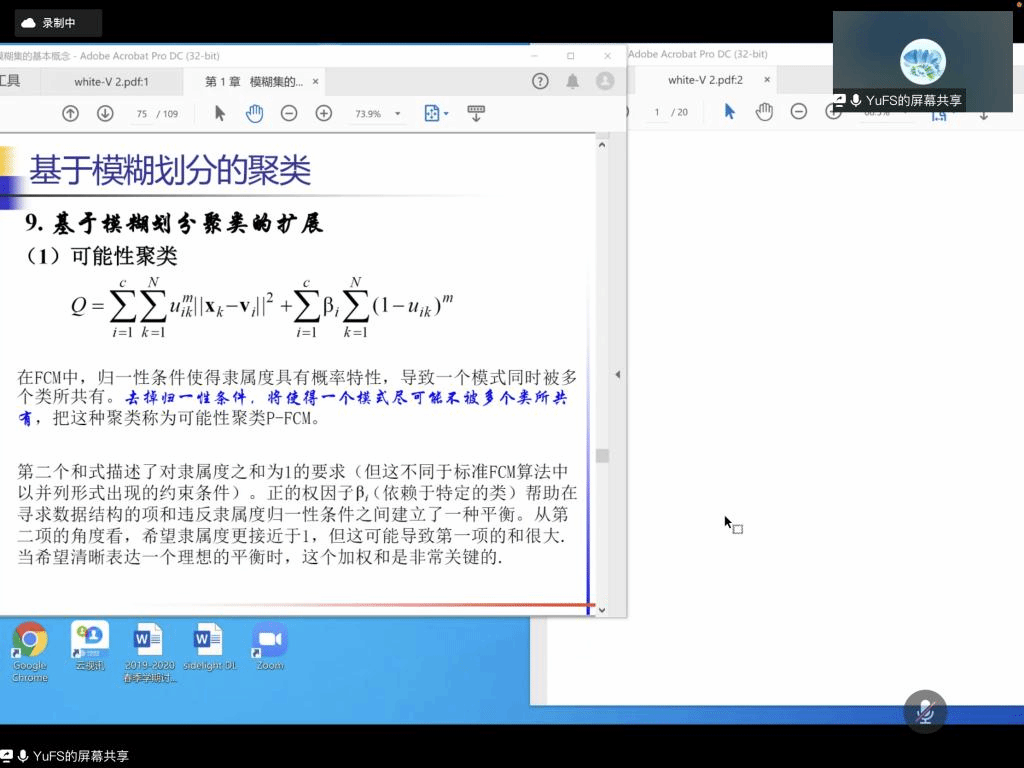The image size is (1024, 768).
Task: Open the Help question mark icon
Action: point(540,81)
